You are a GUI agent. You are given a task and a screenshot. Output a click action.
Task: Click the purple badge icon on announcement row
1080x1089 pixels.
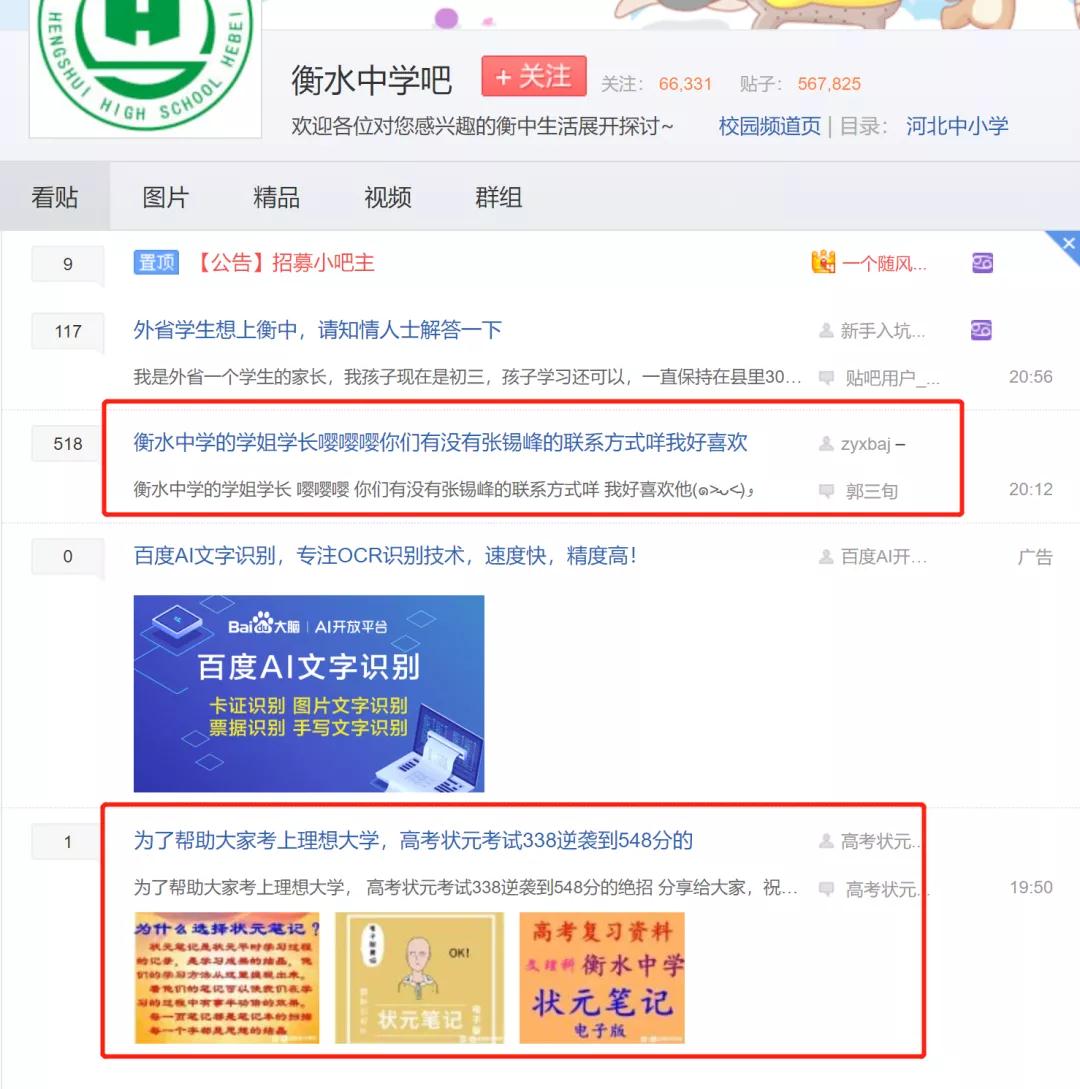coord(982,263)
